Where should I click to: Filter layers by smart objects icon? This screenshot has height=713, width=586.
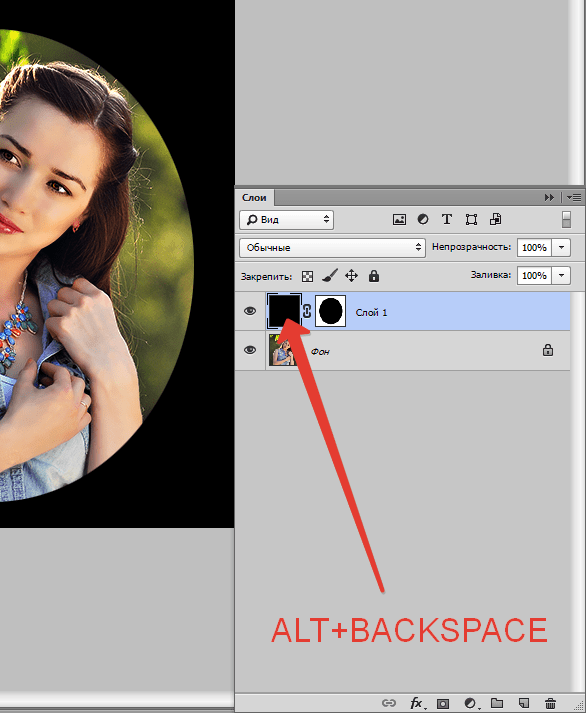[x=496, y=219]
